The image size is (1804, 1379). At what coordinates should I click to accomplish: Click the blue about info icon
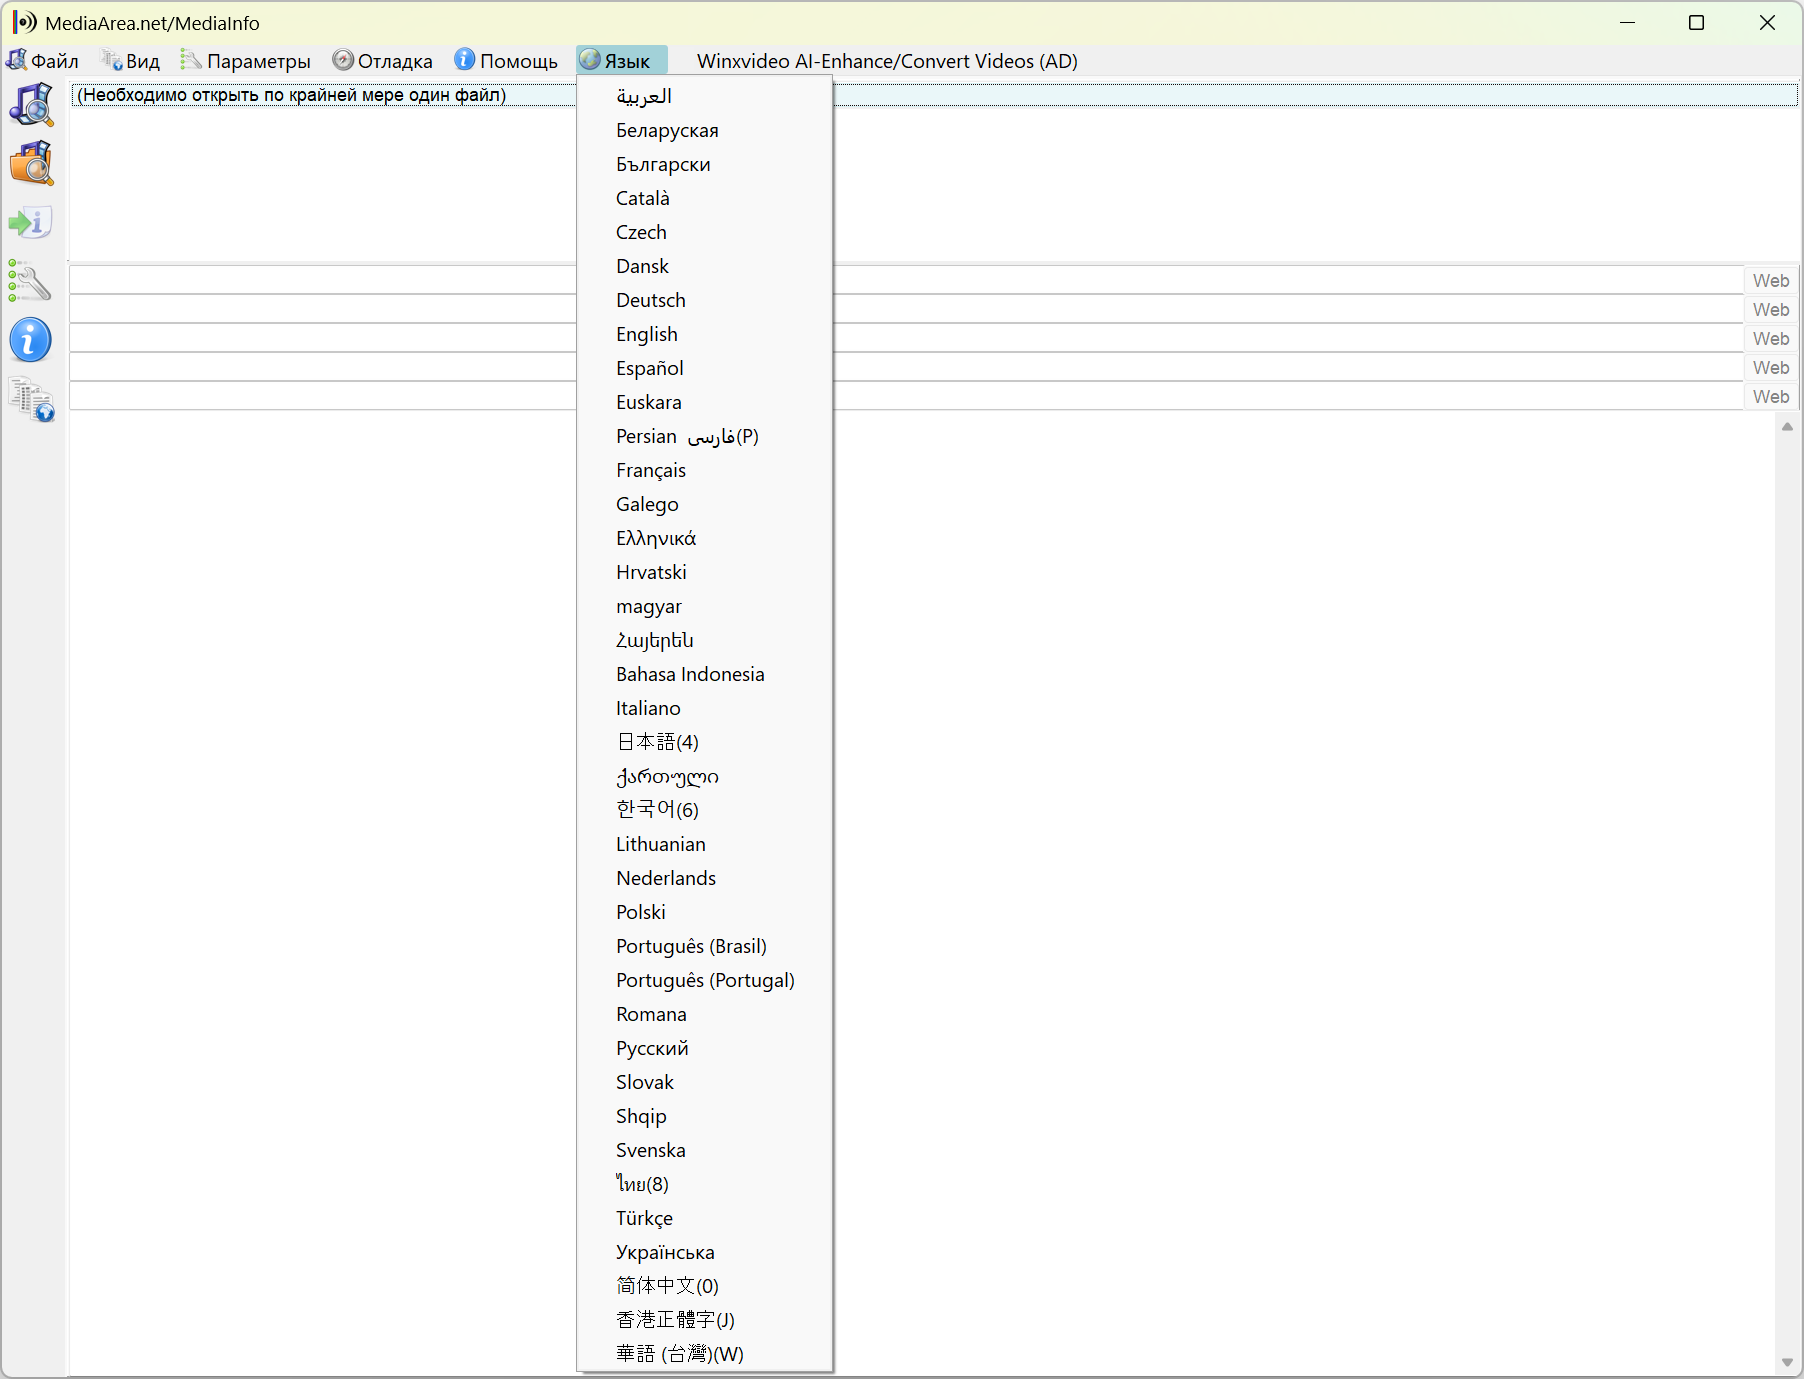(x=30, y=340)
